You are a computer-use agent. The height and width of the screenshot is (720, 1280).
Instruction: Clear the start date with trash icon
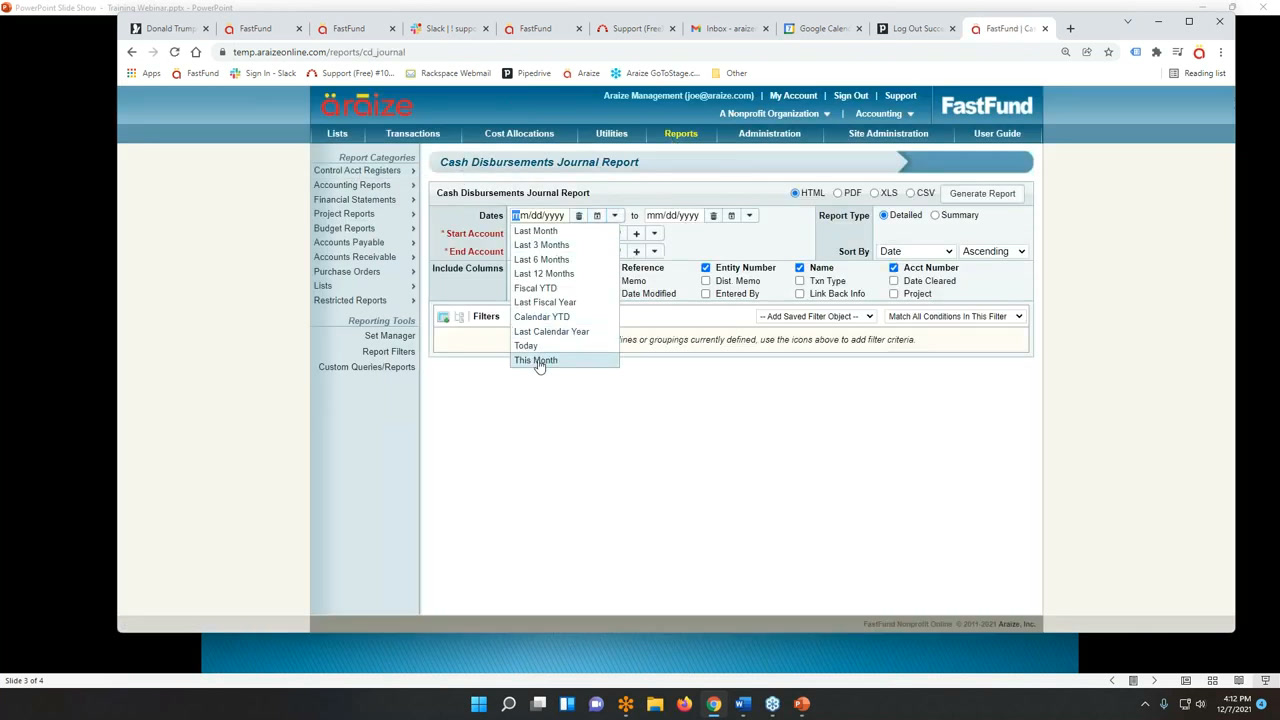tap(578, 216)
